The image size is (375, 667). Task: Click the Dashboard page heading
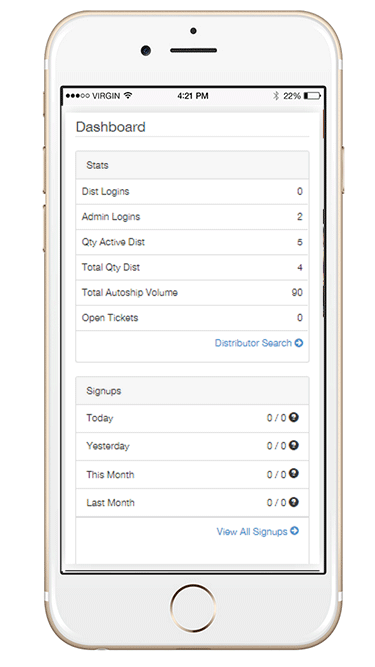111,127
